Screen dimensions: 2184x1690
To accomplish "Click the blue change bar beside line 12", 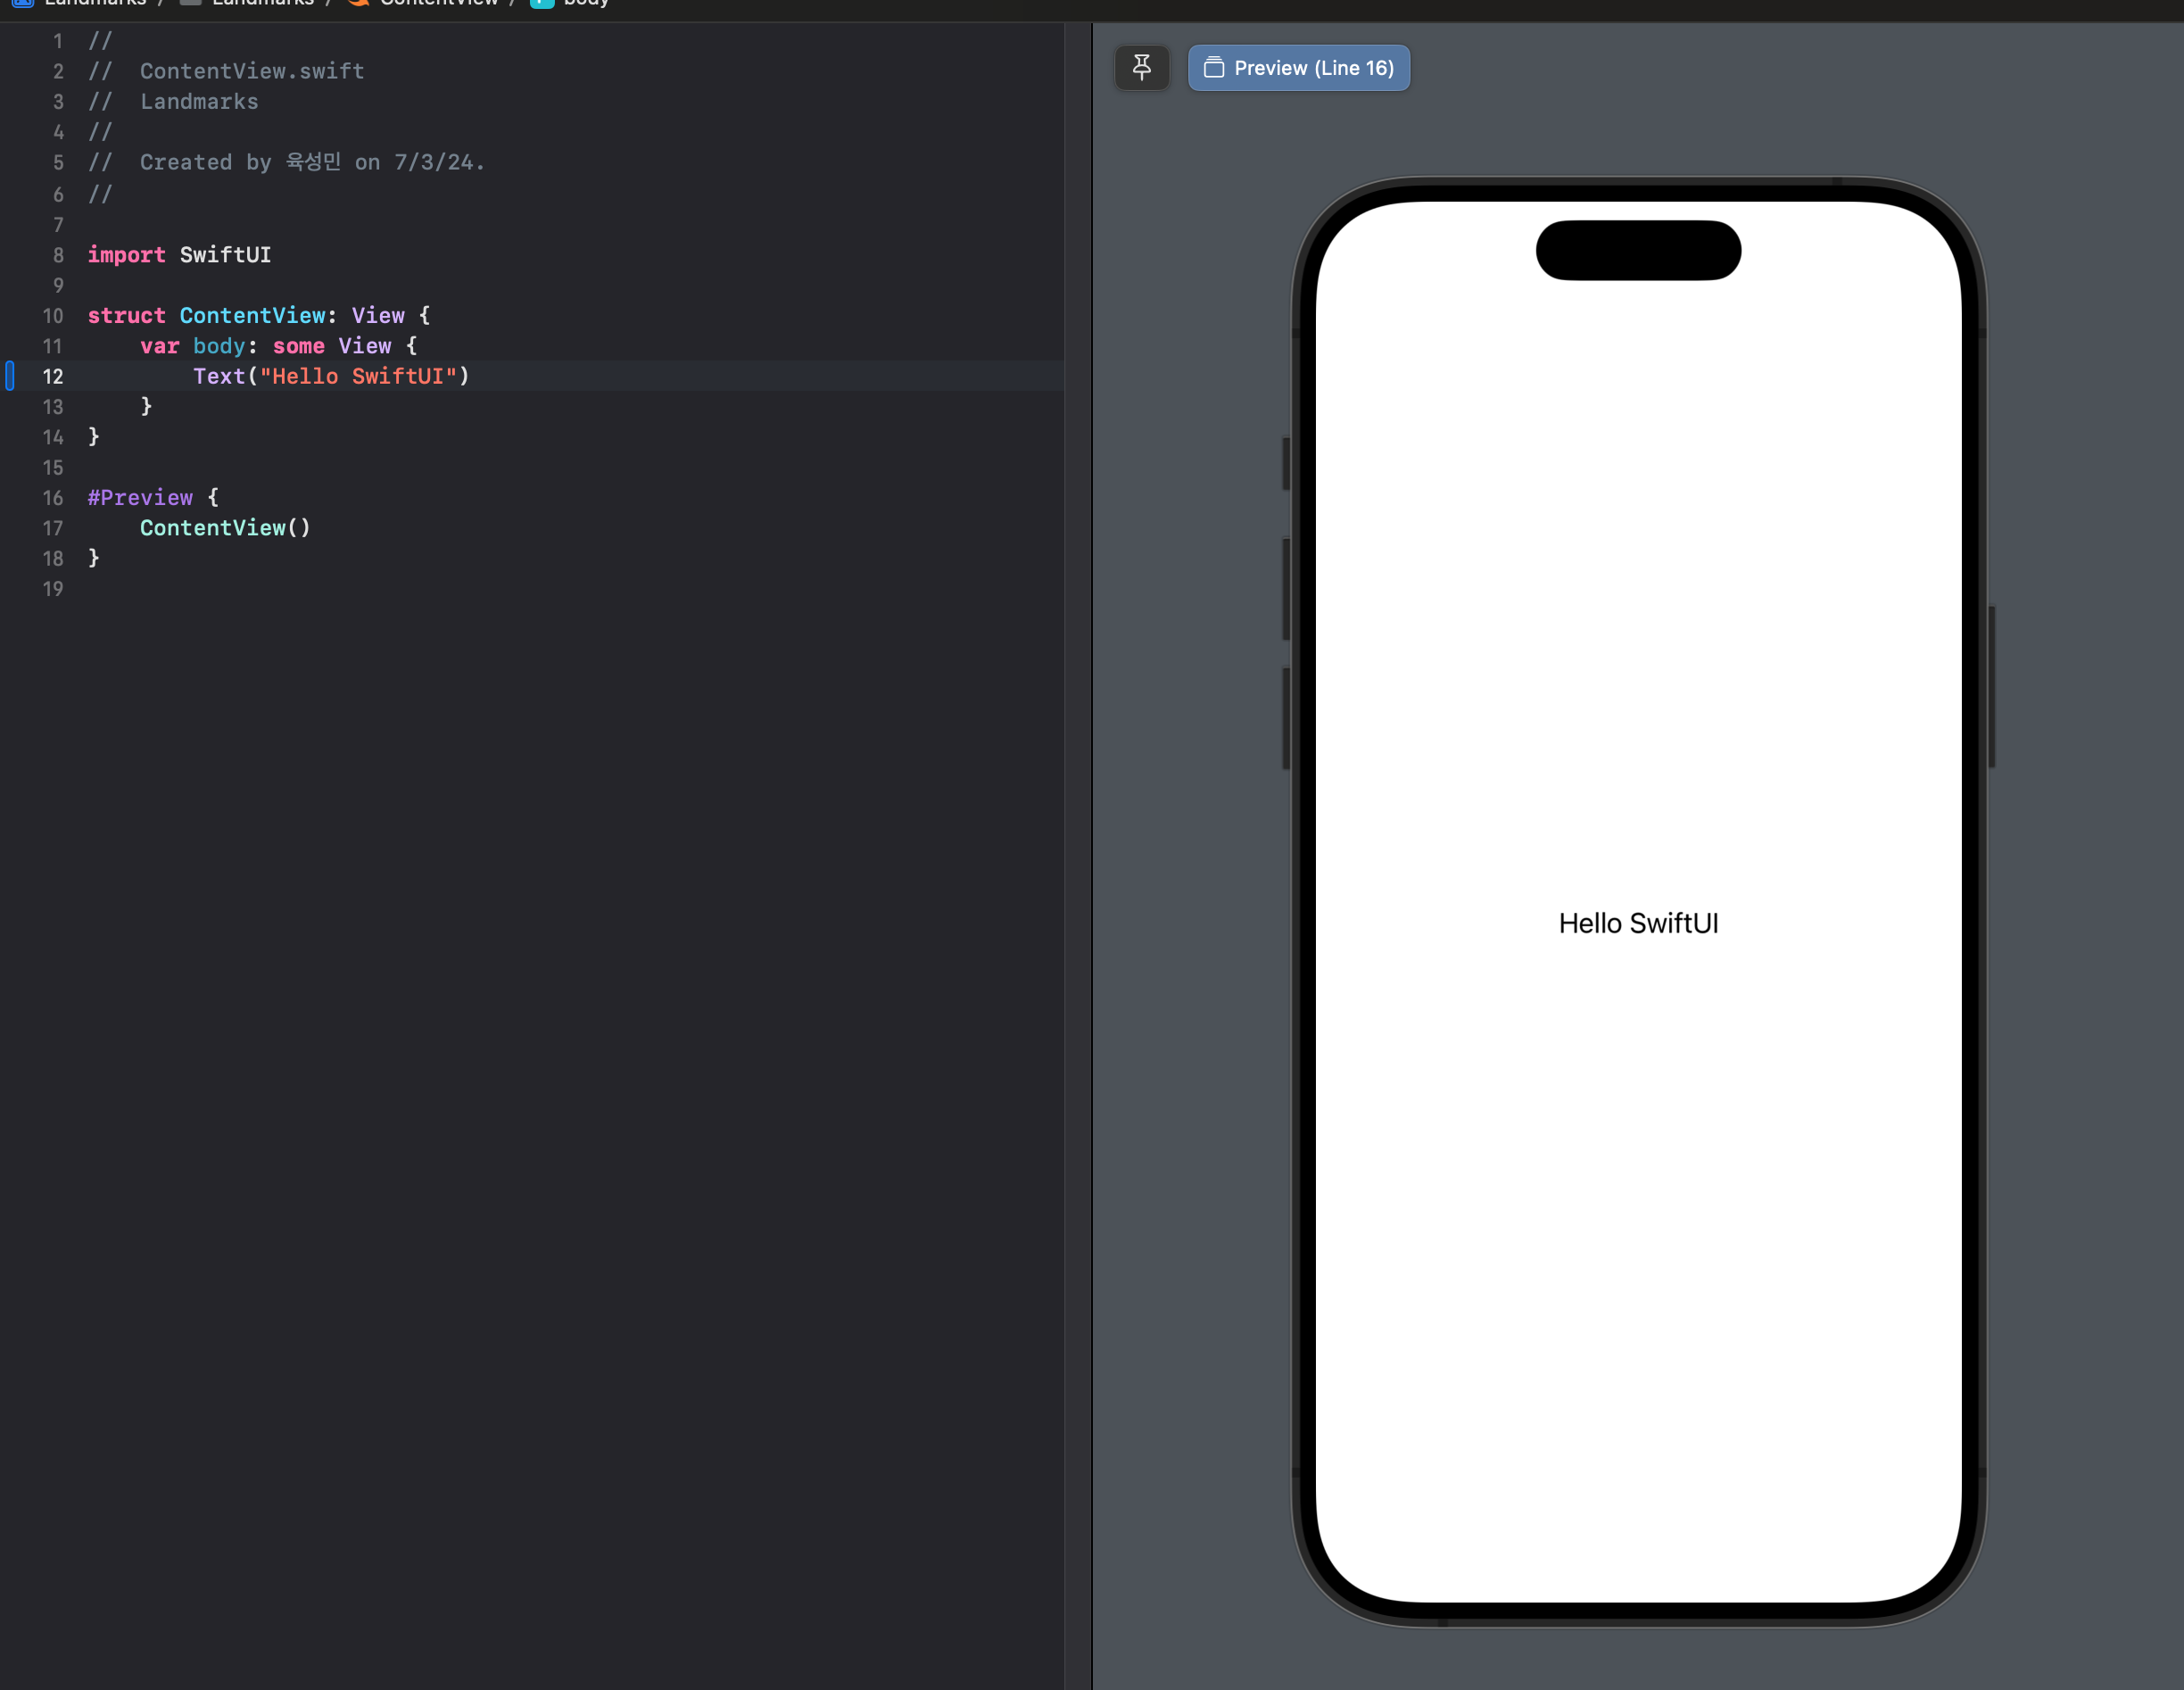I will click(10, 376).
